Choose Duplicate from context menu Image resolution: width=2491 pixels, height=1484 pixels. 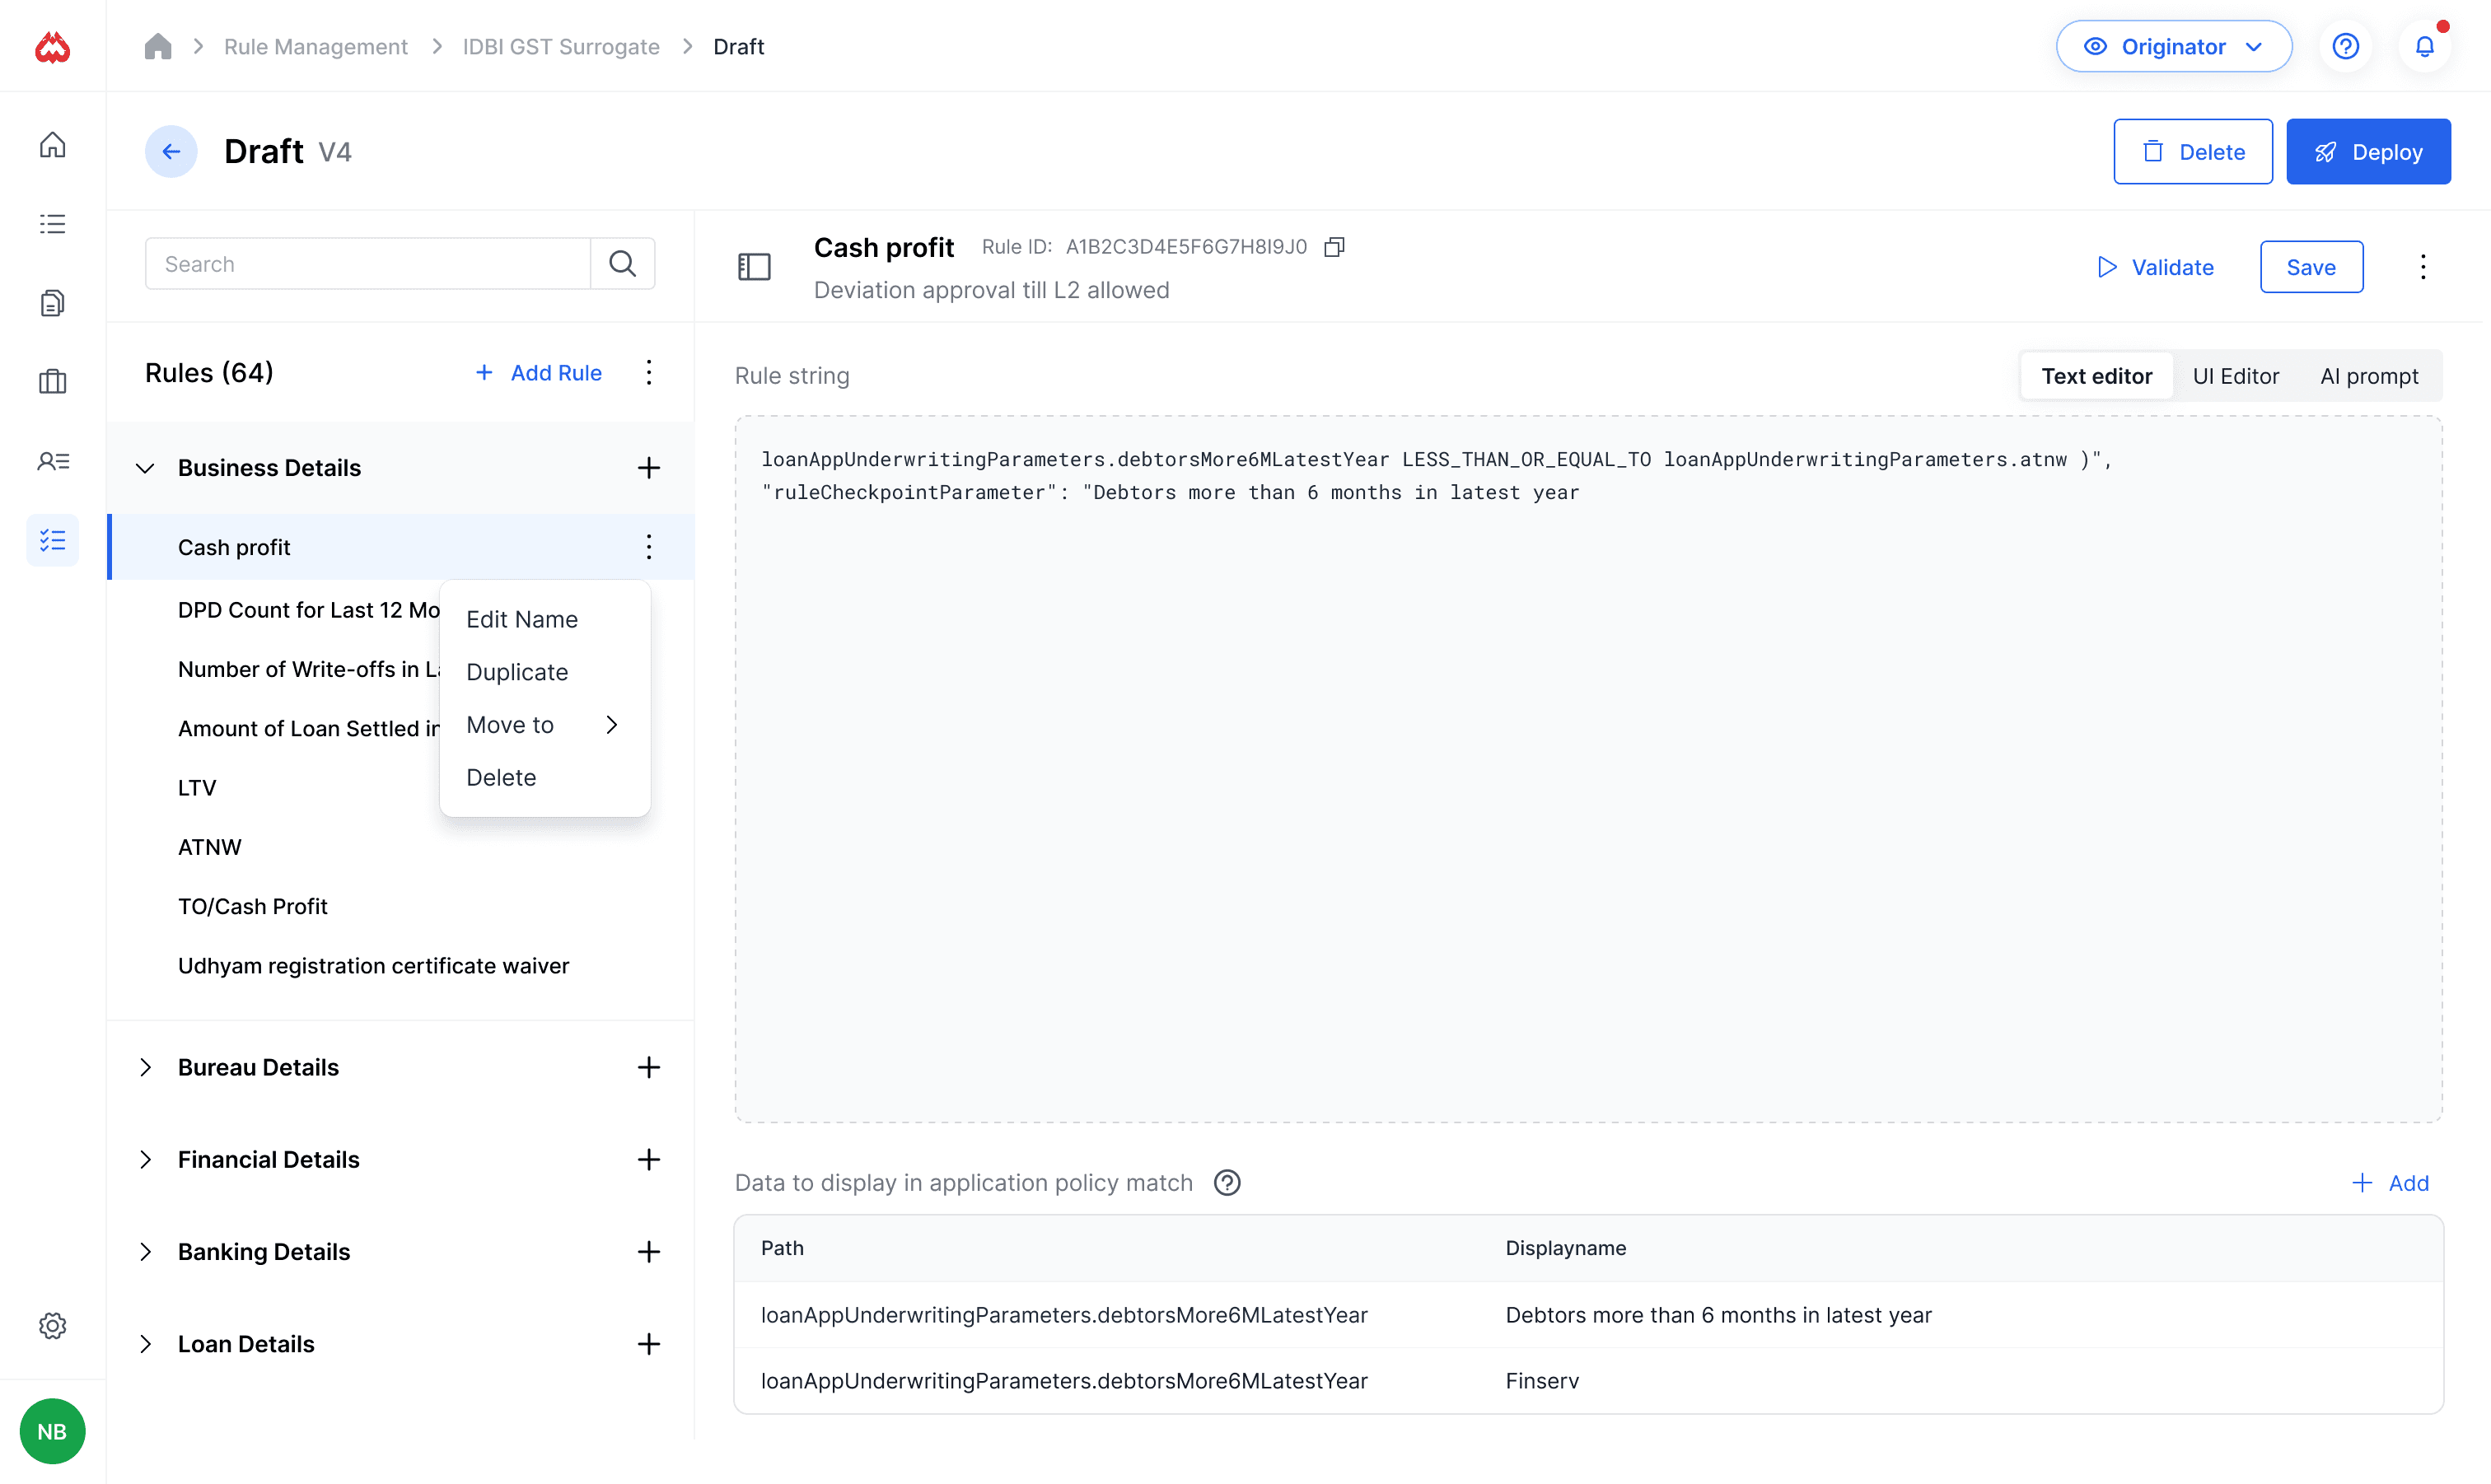pos(517,672)
